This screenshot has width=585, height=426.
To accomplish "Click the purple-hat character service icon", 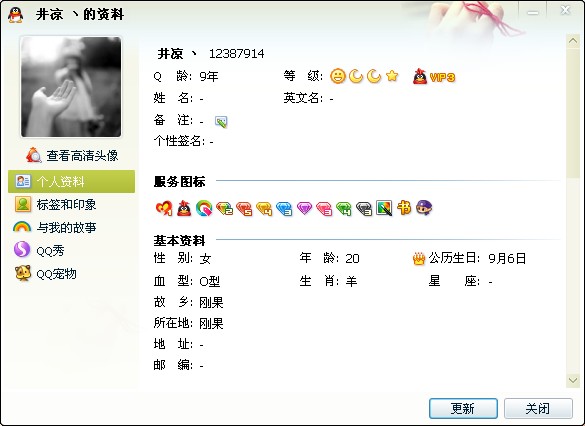I will (424, 208).
